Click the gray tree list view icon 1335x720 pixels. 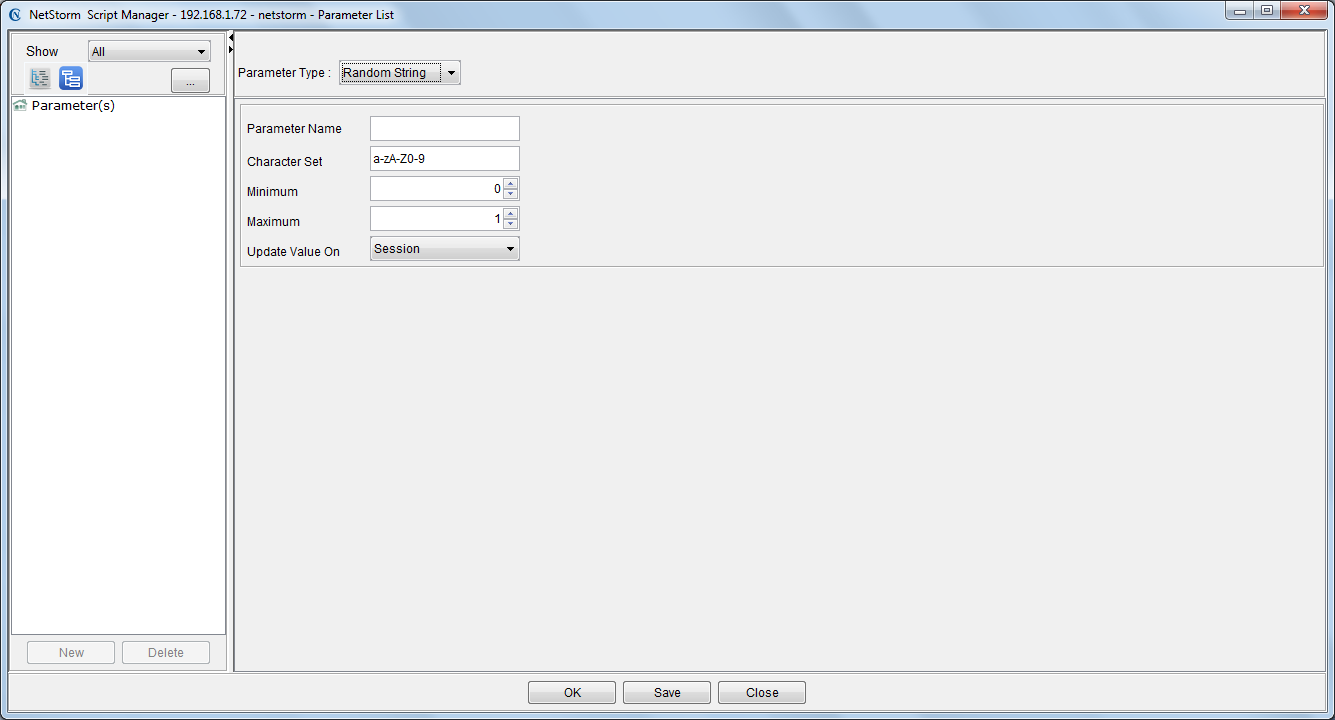point(40,79)
